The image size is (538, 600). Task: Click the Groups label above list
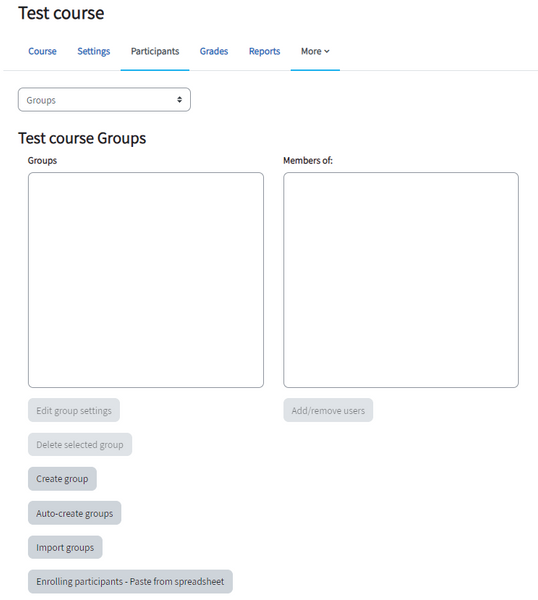(42, 160)
